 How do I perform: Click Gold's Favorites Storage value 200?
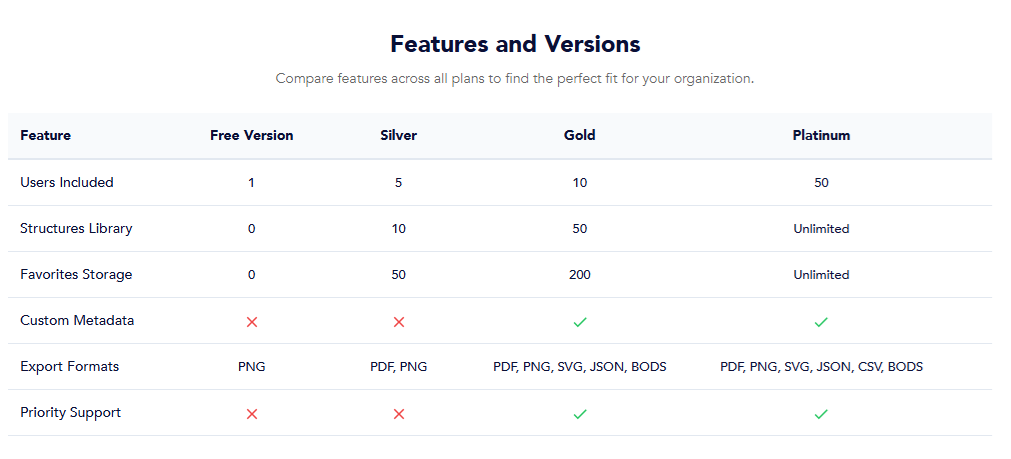coord(580,275)
